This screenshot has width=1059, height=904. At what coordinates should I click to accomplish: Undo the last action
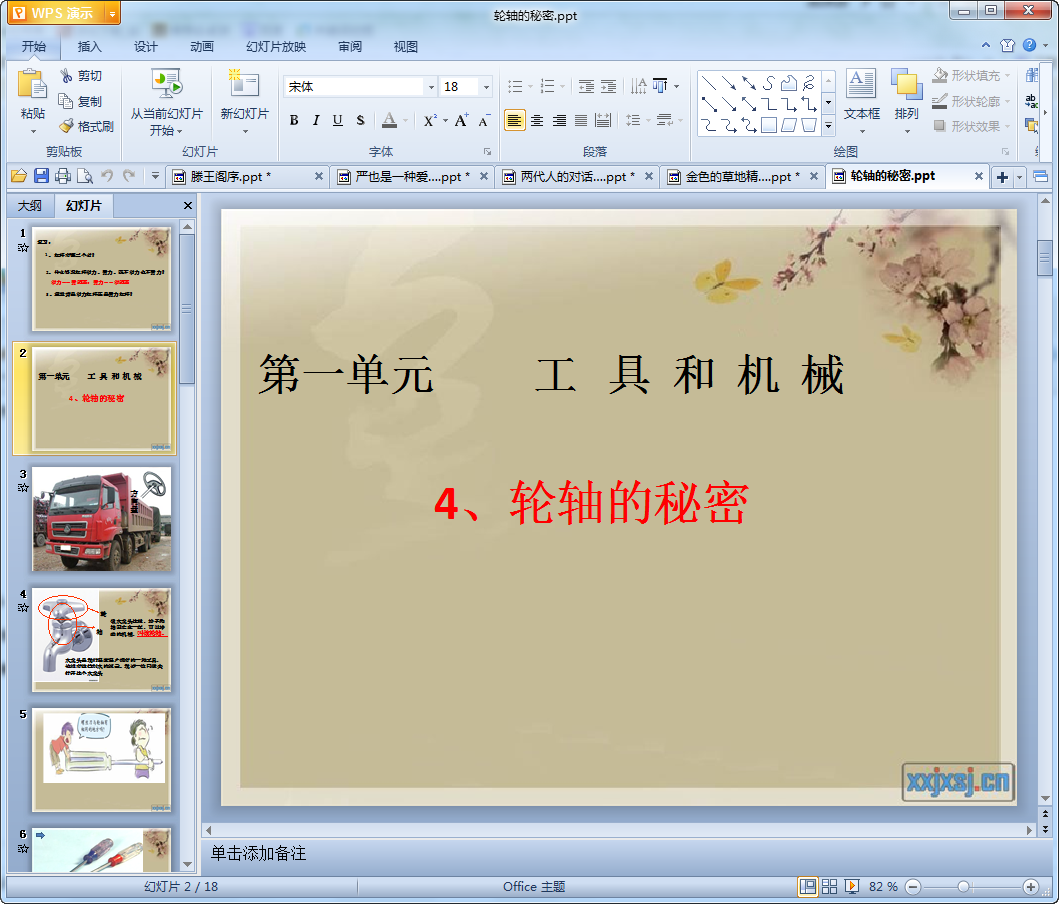107,176
